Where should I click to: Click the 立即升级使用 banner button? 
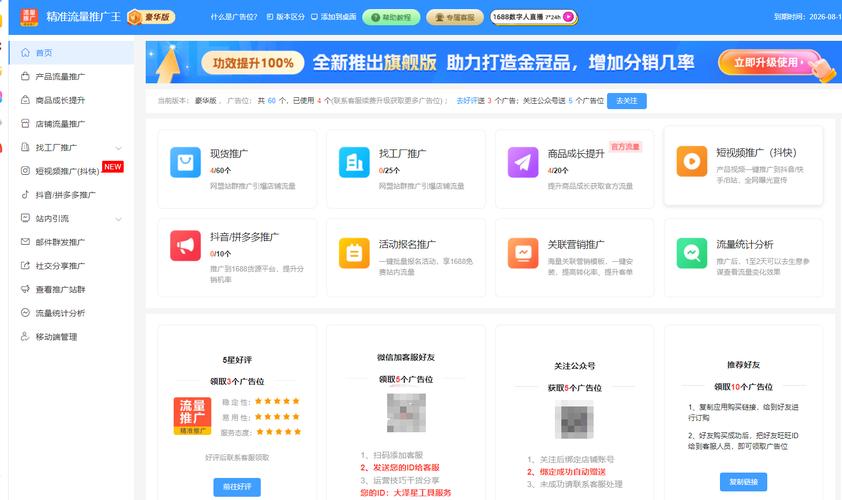(x=770, y=63)
